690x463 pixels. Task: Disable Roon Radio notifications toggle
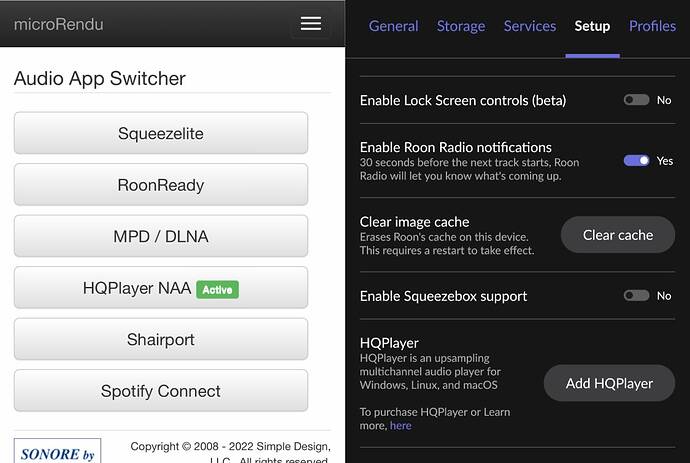(x=636, y=161)
